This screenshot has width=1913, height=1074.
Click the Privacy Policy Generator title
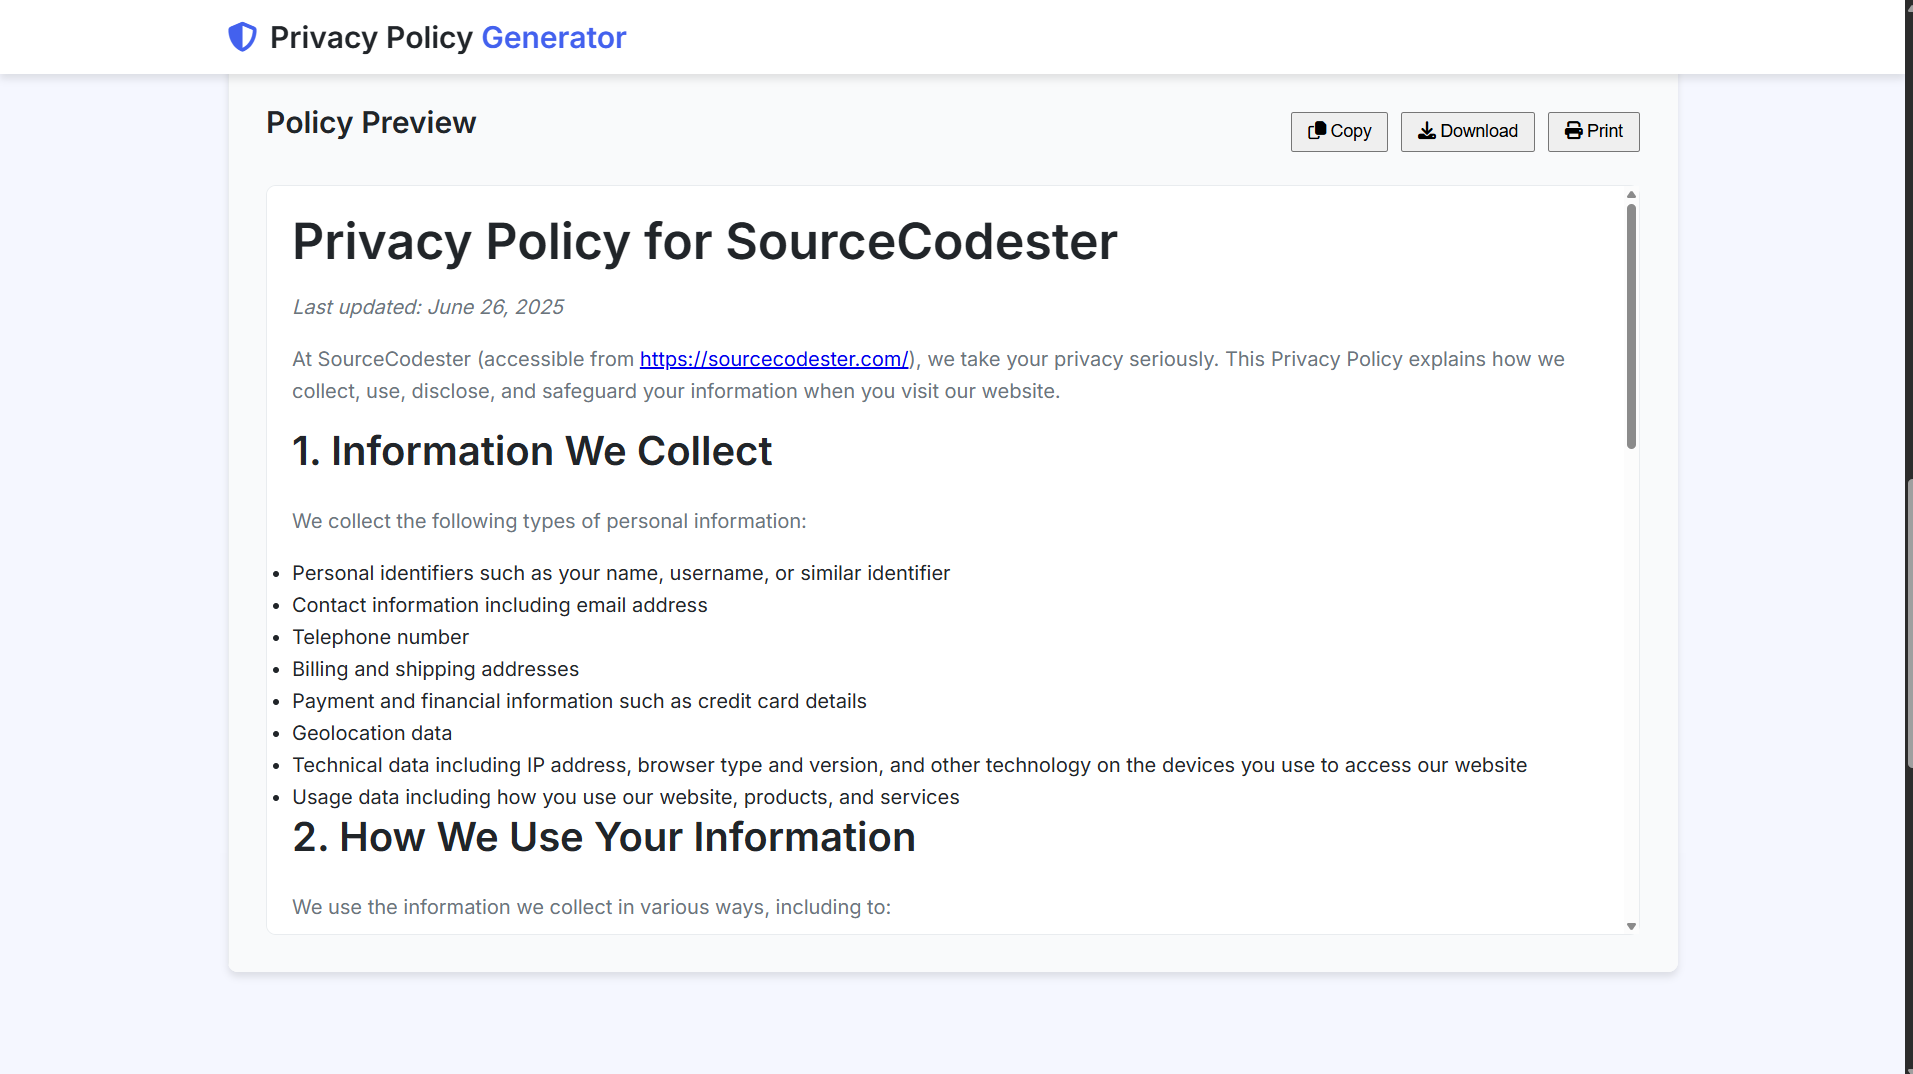[448, 37]
